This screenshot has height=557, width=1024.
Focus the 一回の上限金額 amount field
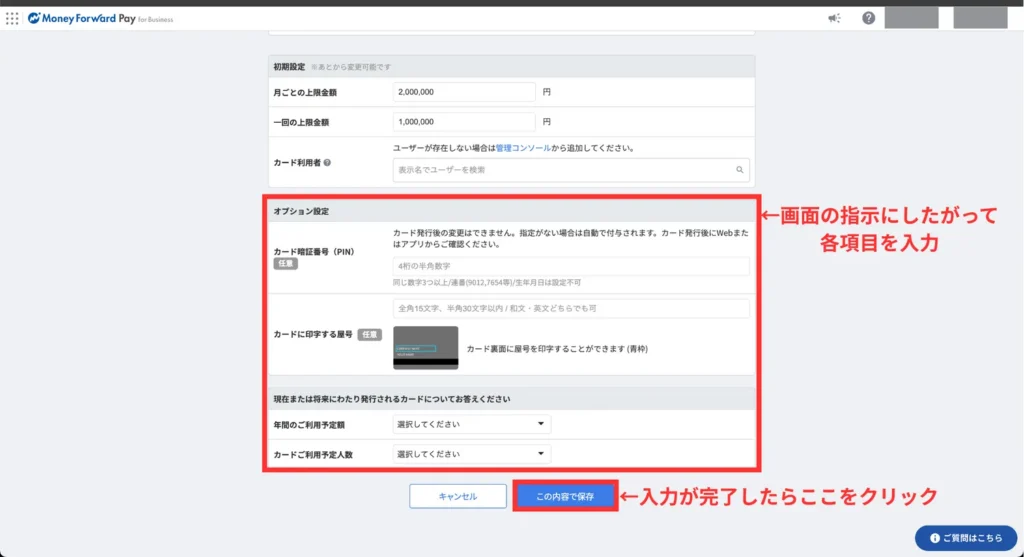(464, 122)
